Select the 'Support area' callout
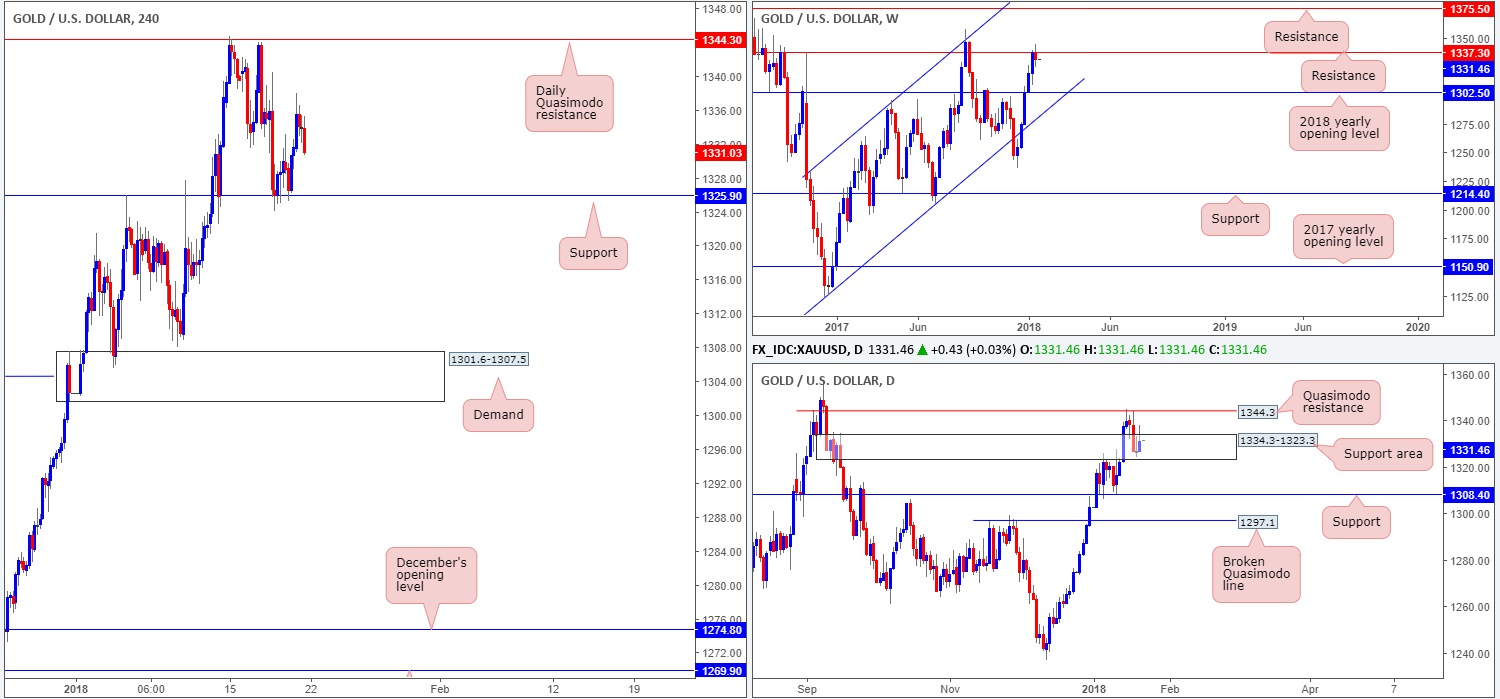This screenshot has width=1500, height=699. 1382,454
